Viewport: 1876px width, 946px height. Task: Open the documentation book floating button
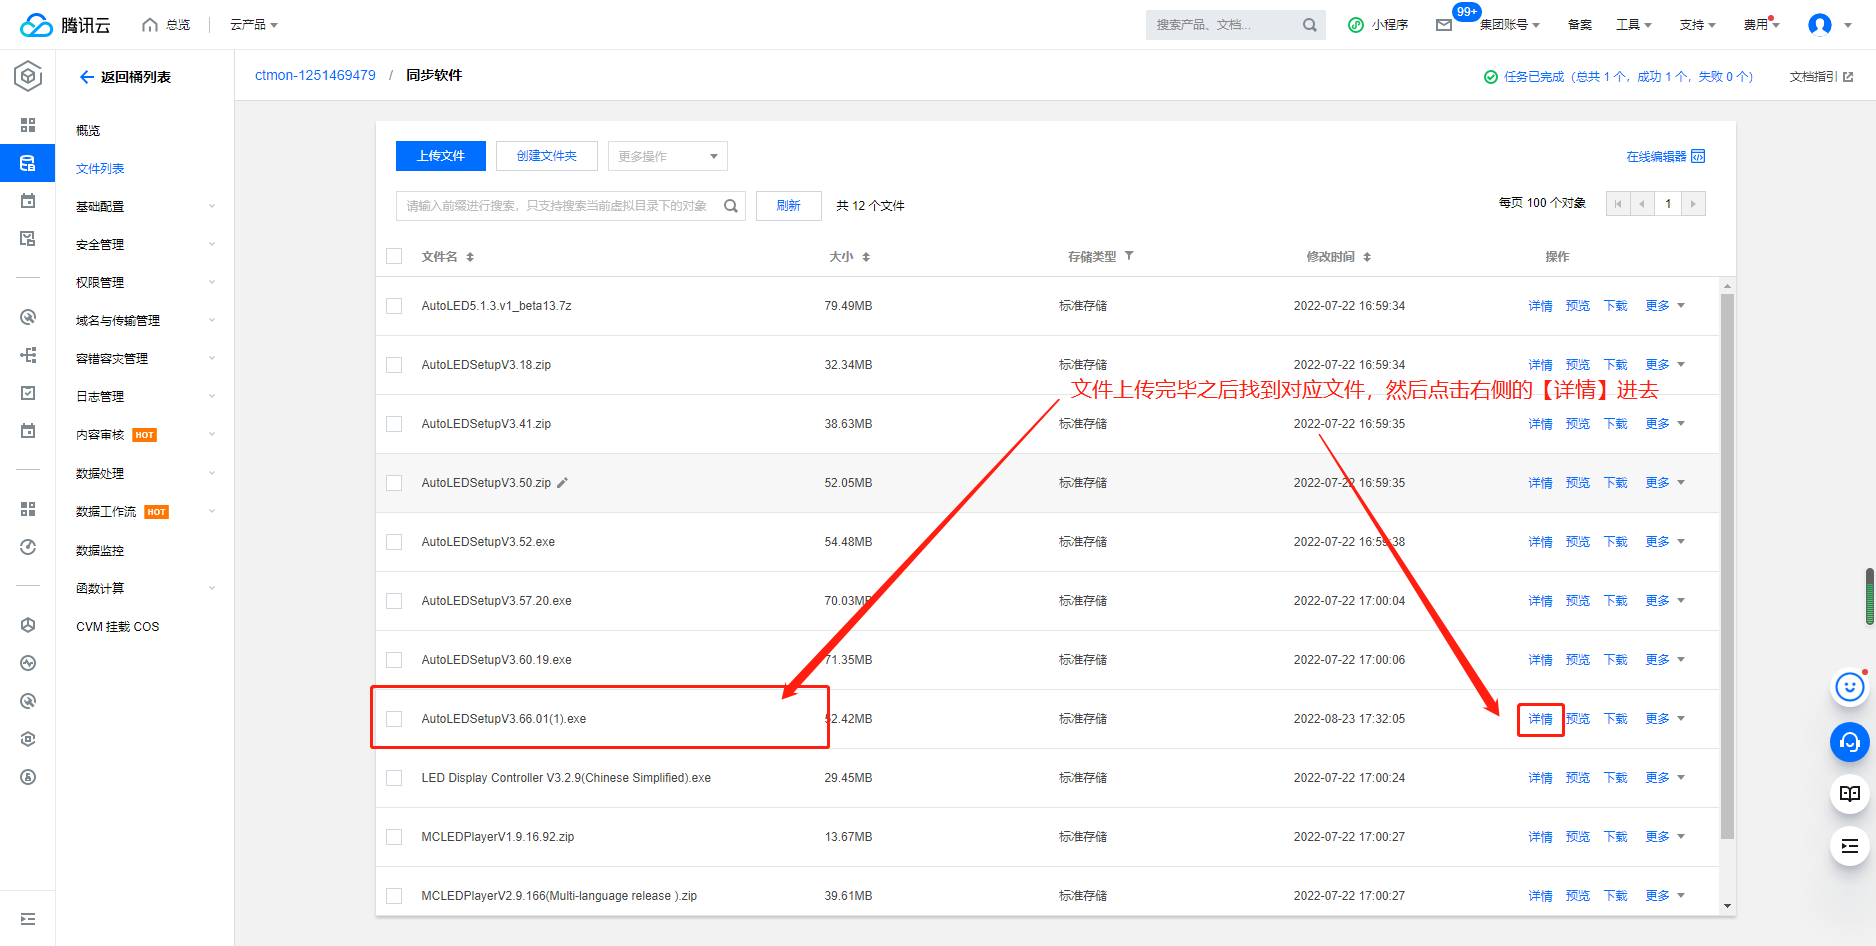pos(1849,794)
